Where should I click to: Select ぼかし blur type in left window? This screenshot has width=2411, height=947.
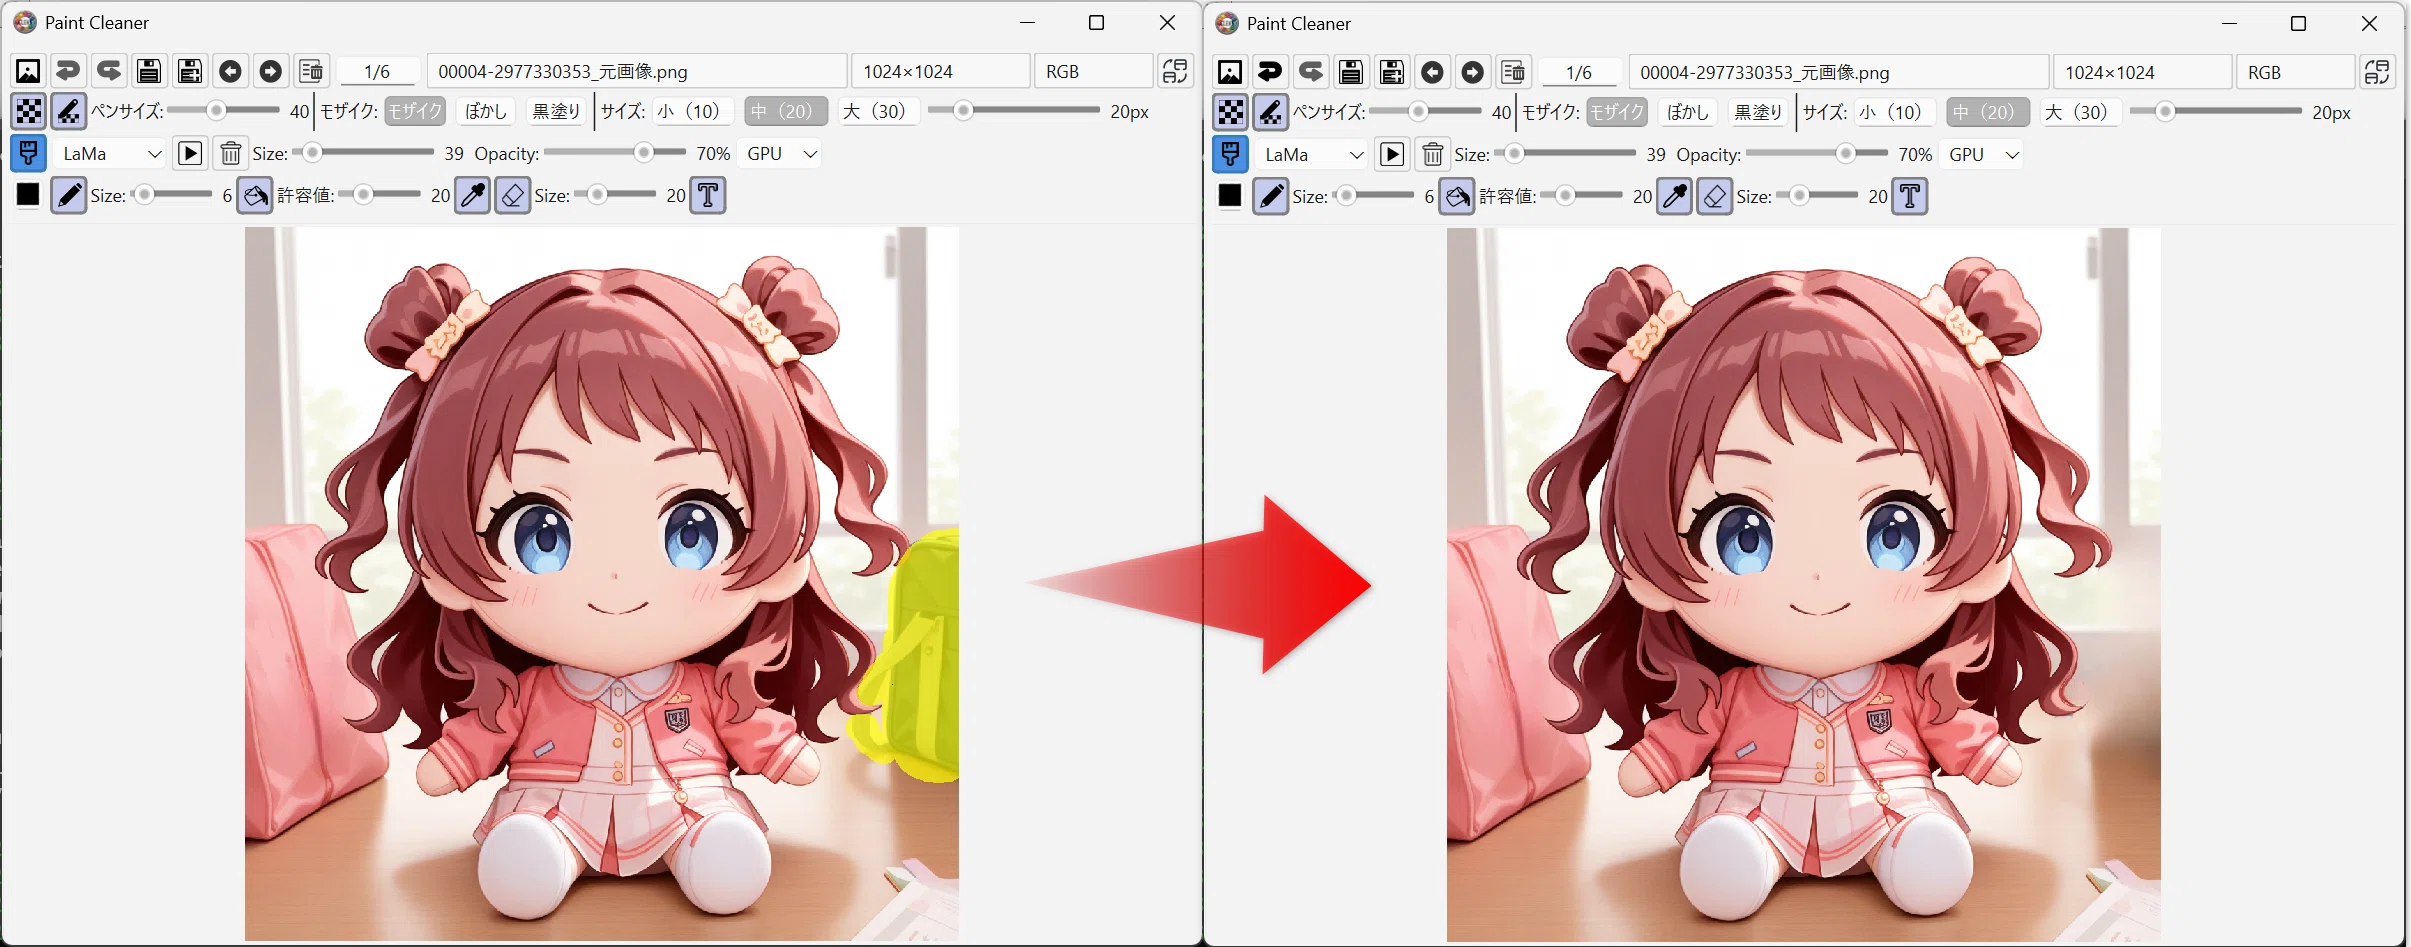486,111
